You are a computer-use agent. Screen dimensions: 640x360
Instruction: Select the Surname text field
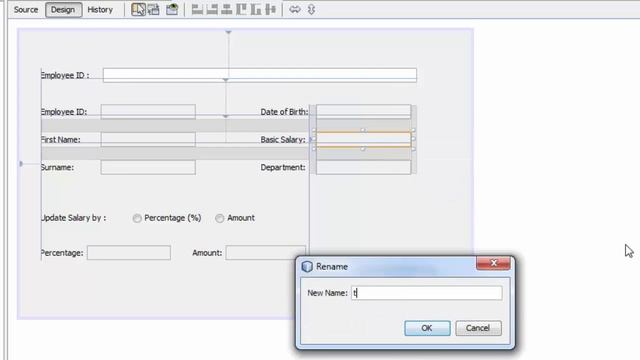point(148,167)
